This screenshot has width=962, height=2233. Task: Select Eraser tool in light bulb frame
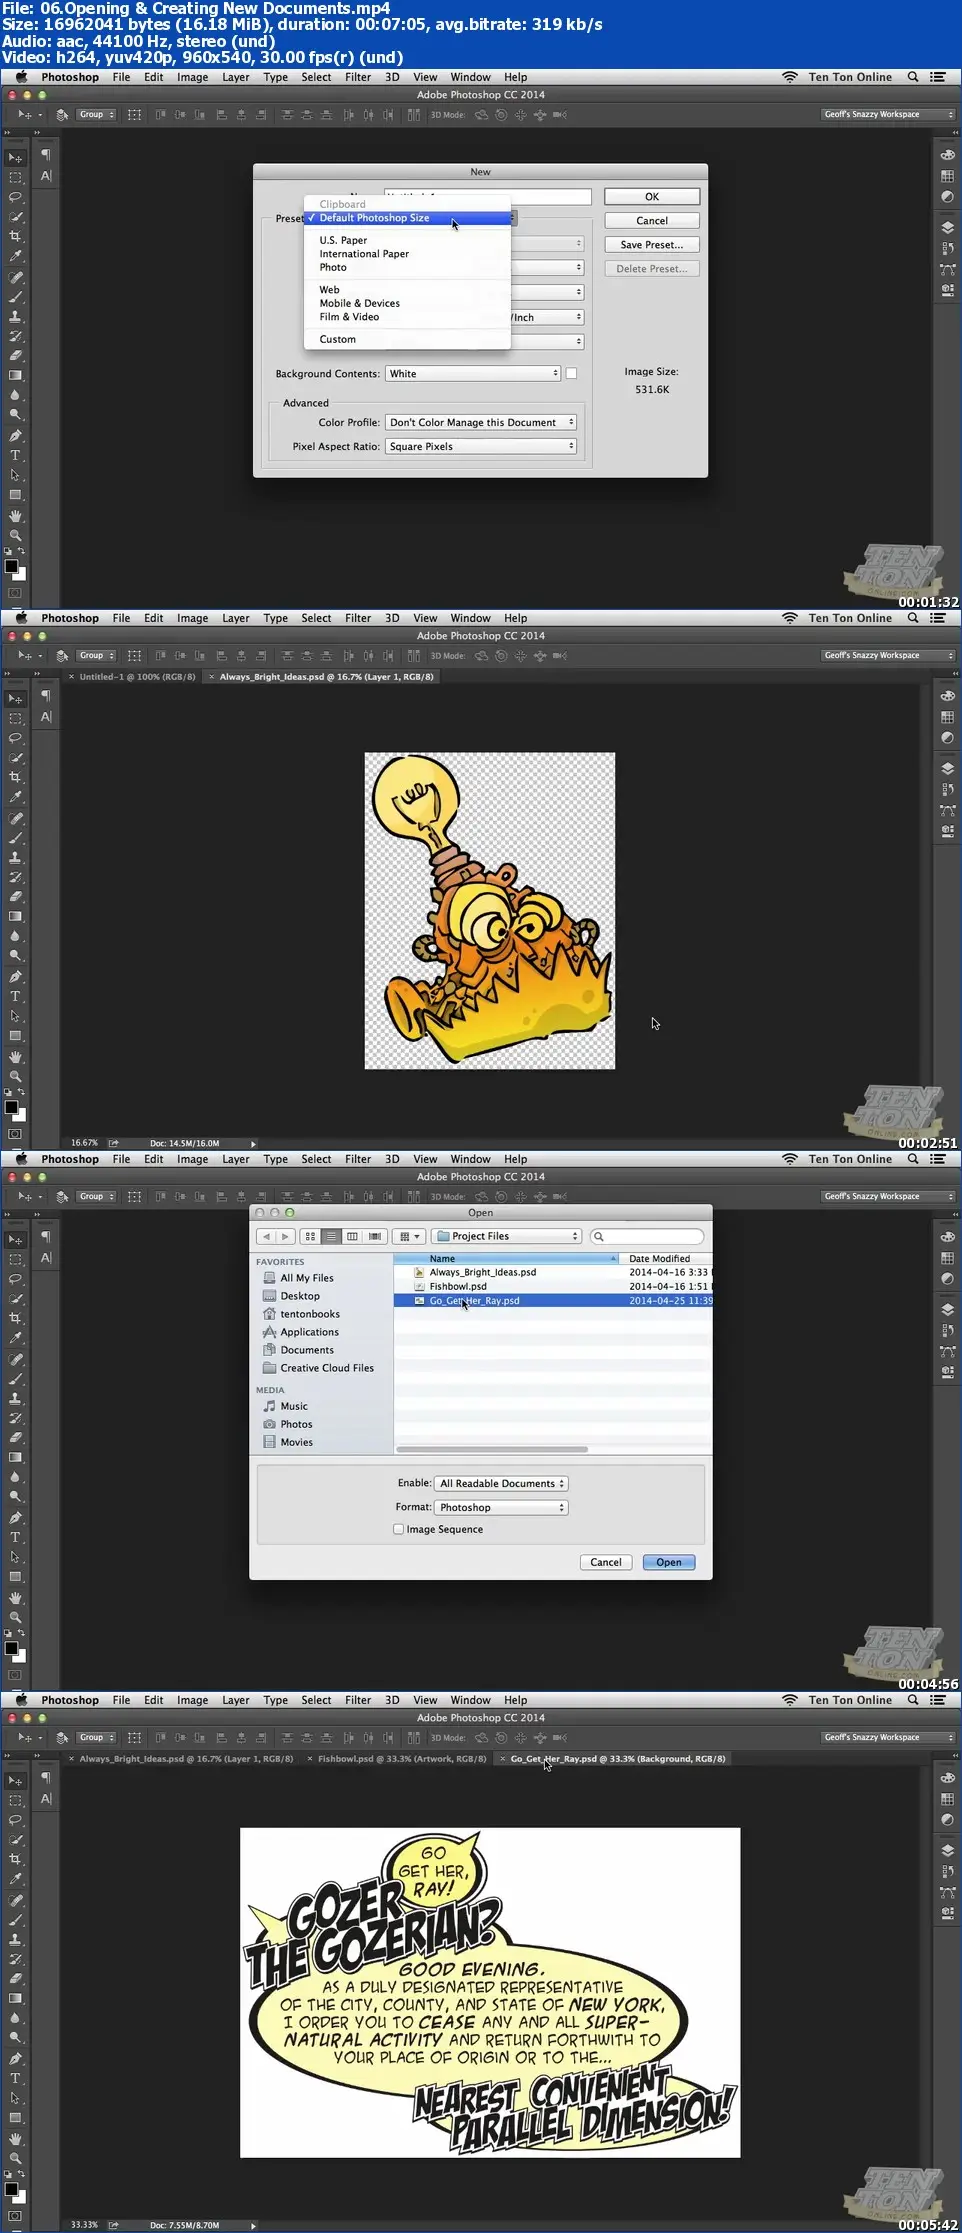(x=15, y=897)
